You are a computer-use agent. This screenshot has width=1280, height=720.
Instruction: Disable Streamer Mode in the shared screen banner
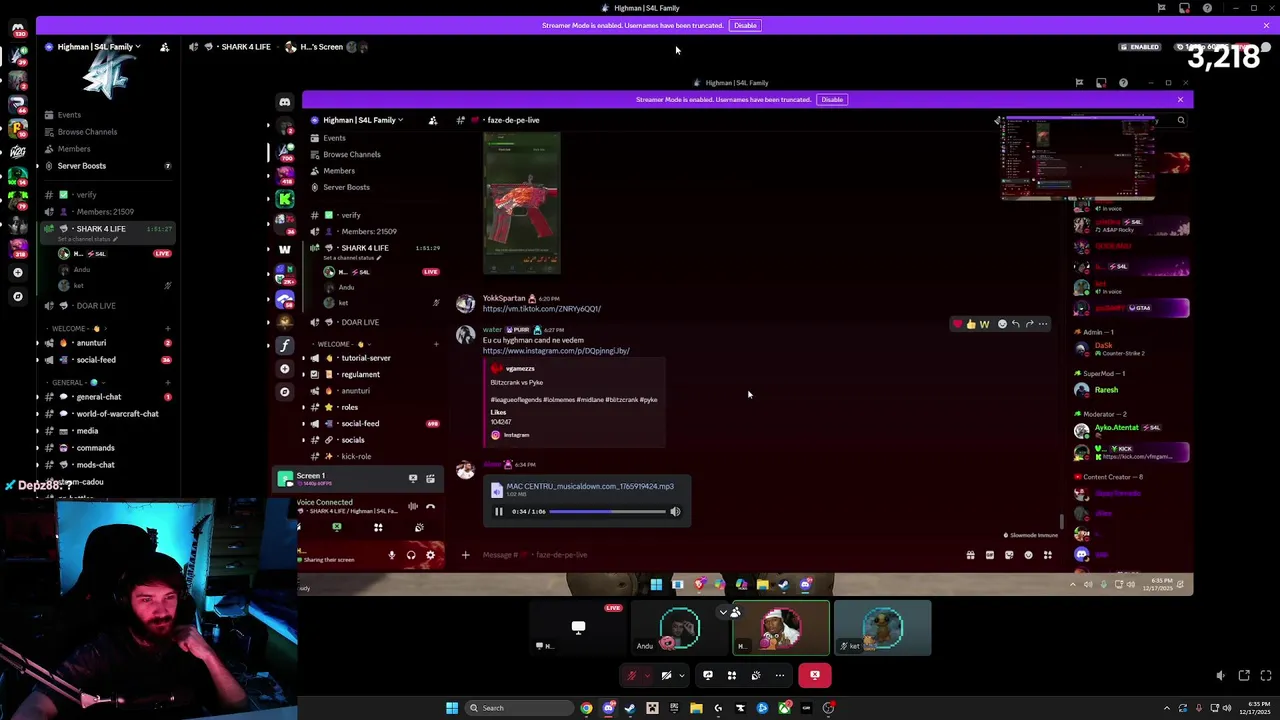pyautogui.click(x=832, y=100)
